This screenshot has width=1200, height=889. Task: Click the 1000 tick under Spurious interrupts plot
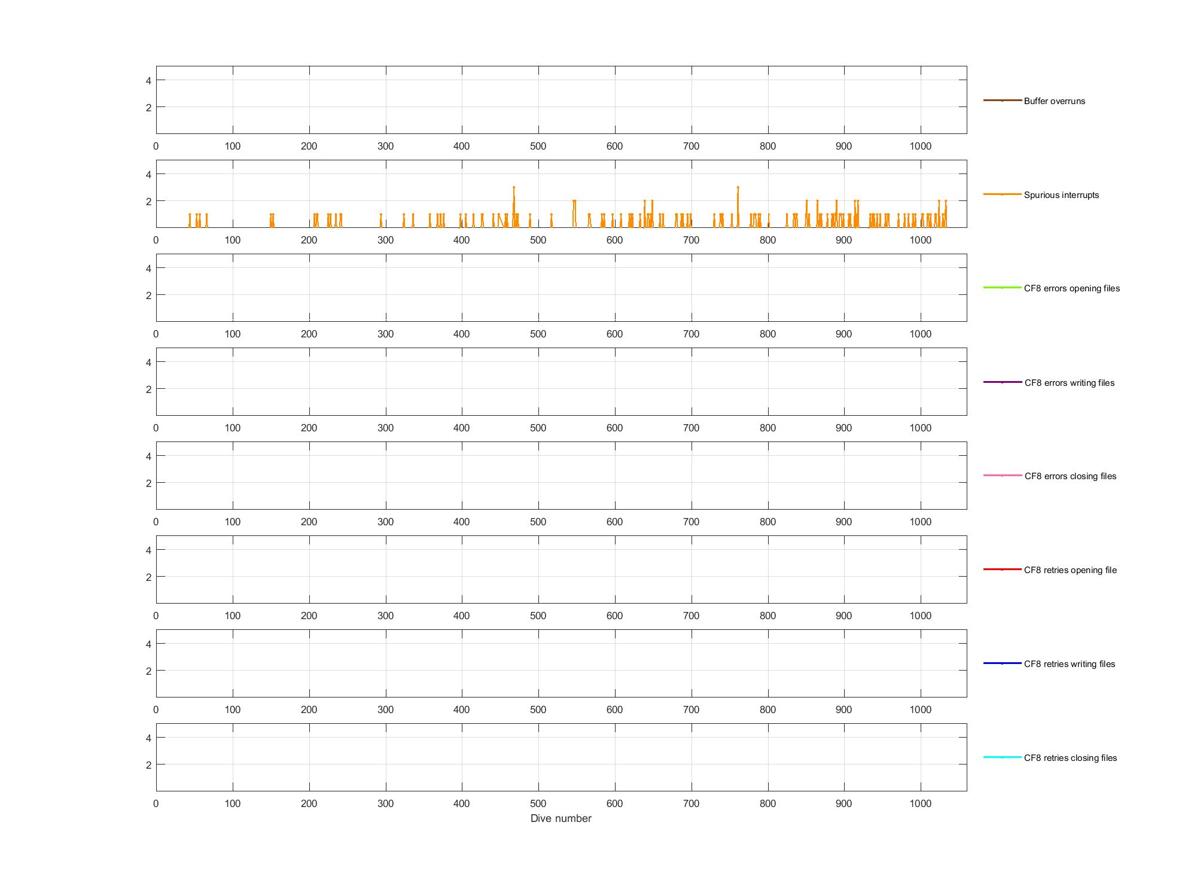point(920,240)
